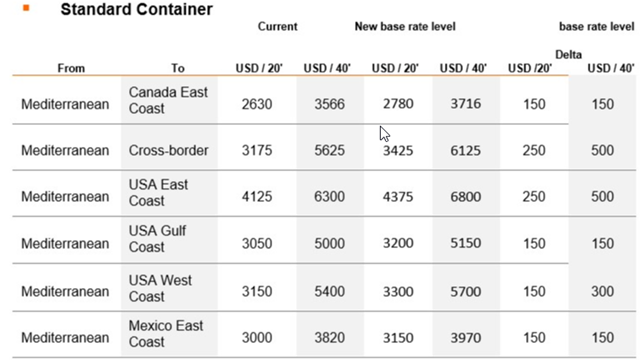
Task: Select the Cross-border destination cell
Action: (168, 150)
